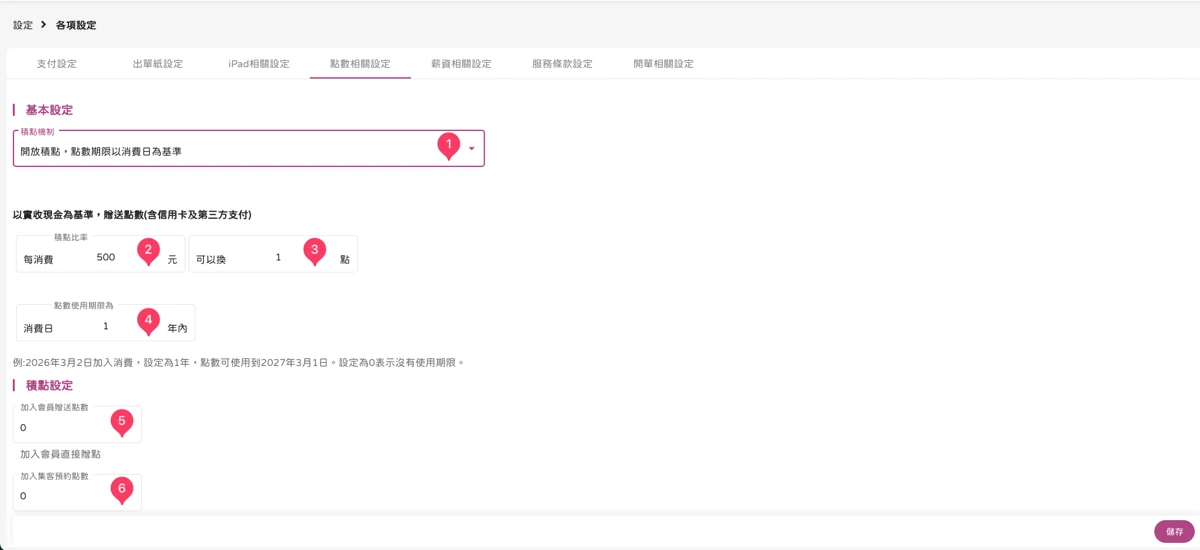Click the 積點比率 field label
The height and width of the screenshot is (550, 1200).
coord(71,237)
